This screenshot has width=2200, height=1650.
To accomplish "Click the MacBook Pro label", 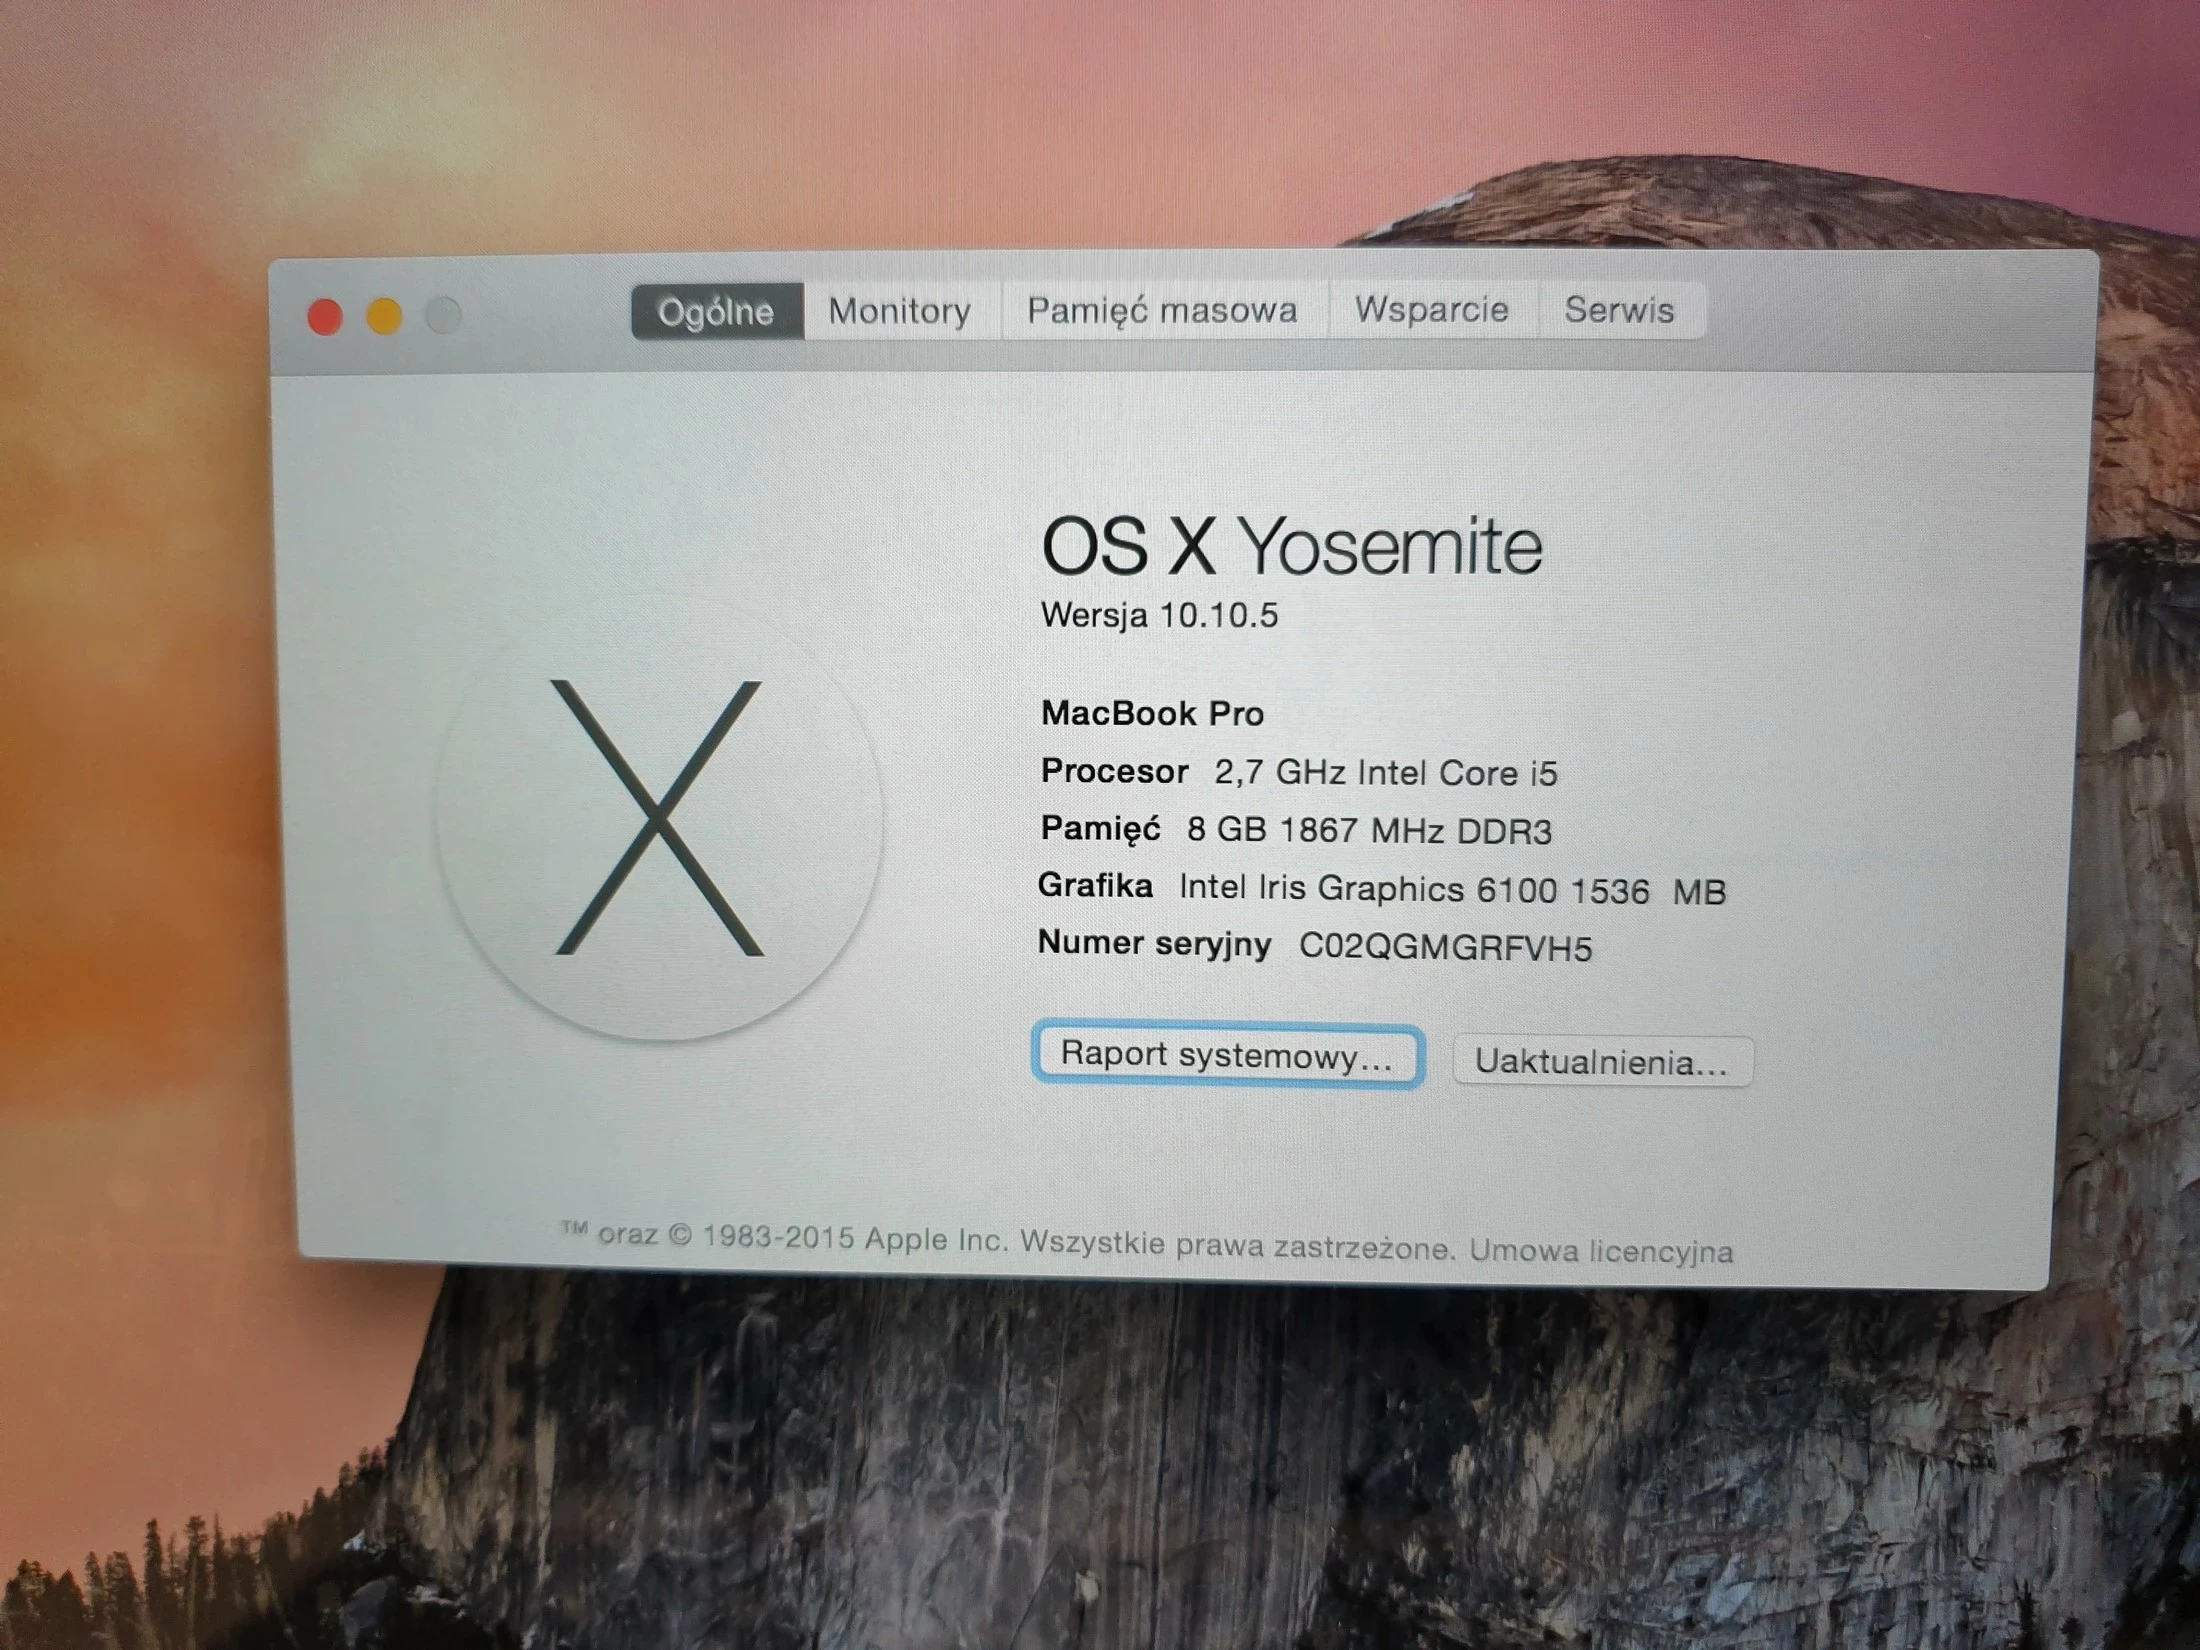I will [1152, 712].
